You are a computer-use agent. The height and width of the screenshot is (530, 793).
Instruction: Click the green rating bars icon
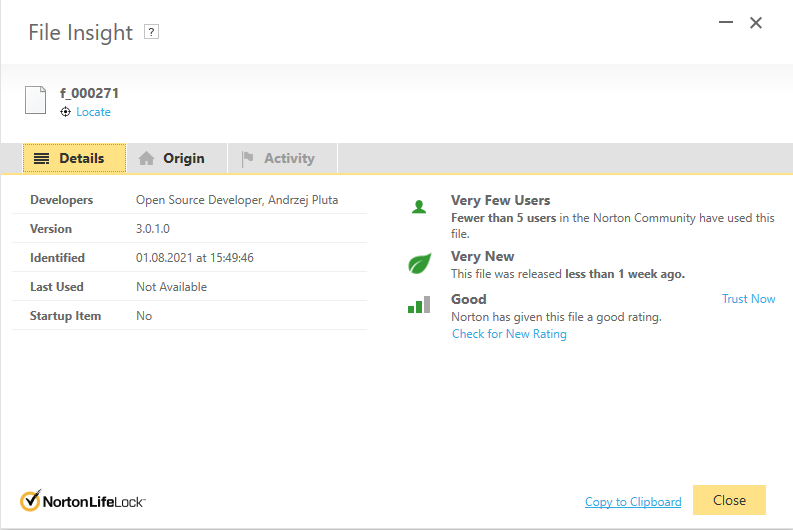tap(419, 305)
